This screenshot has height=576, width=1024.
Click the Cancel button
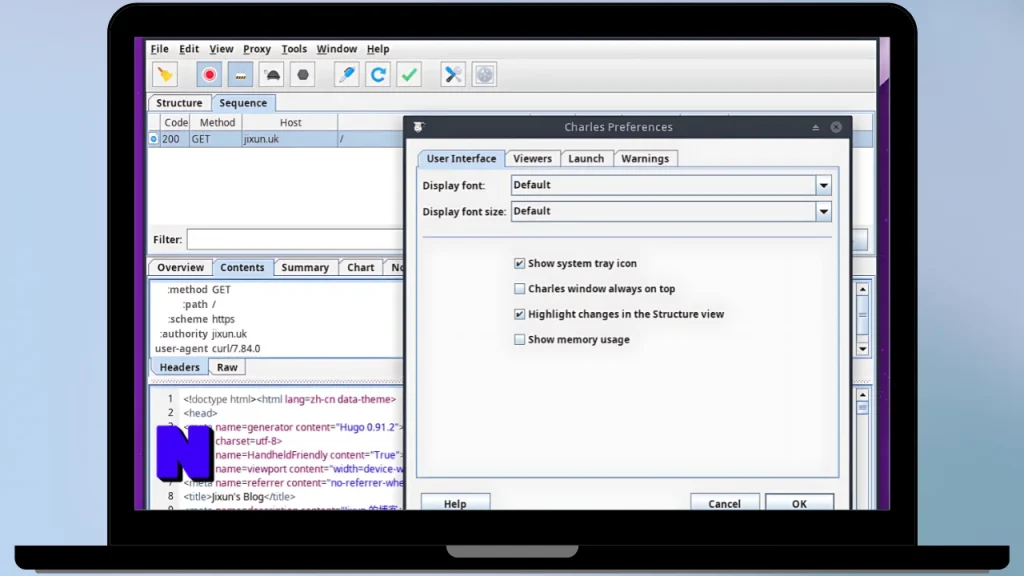pyautogui.click(x=724, y=504)
